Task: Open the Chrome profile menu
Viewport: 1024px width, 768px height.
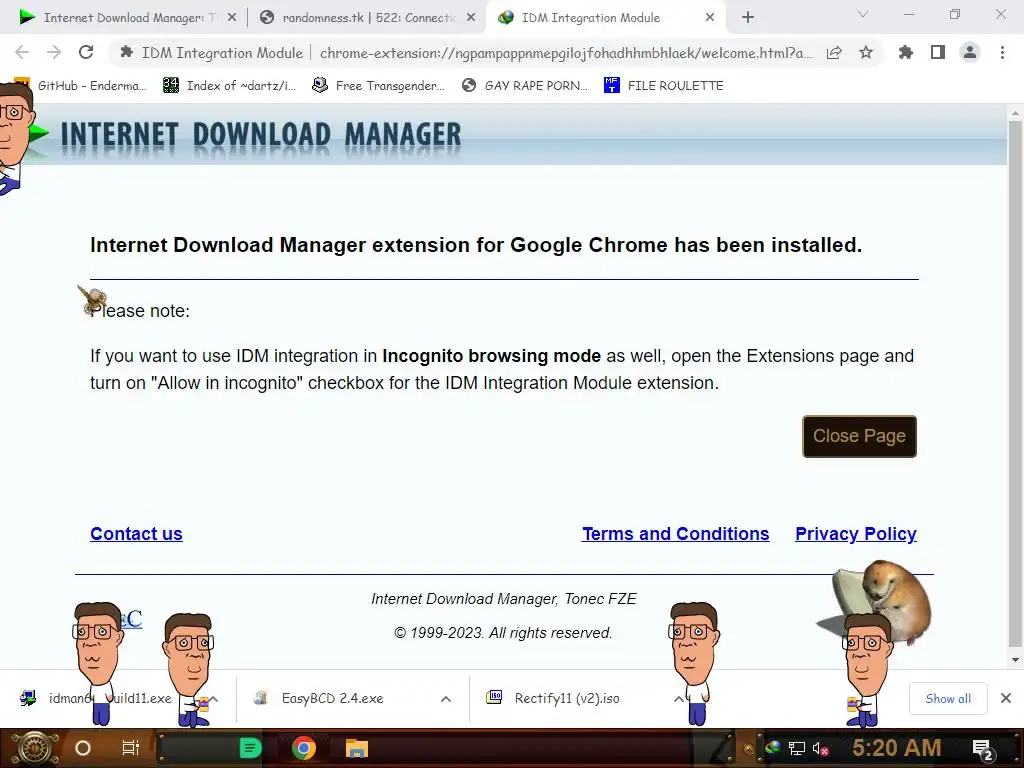Action: (970, 52)
